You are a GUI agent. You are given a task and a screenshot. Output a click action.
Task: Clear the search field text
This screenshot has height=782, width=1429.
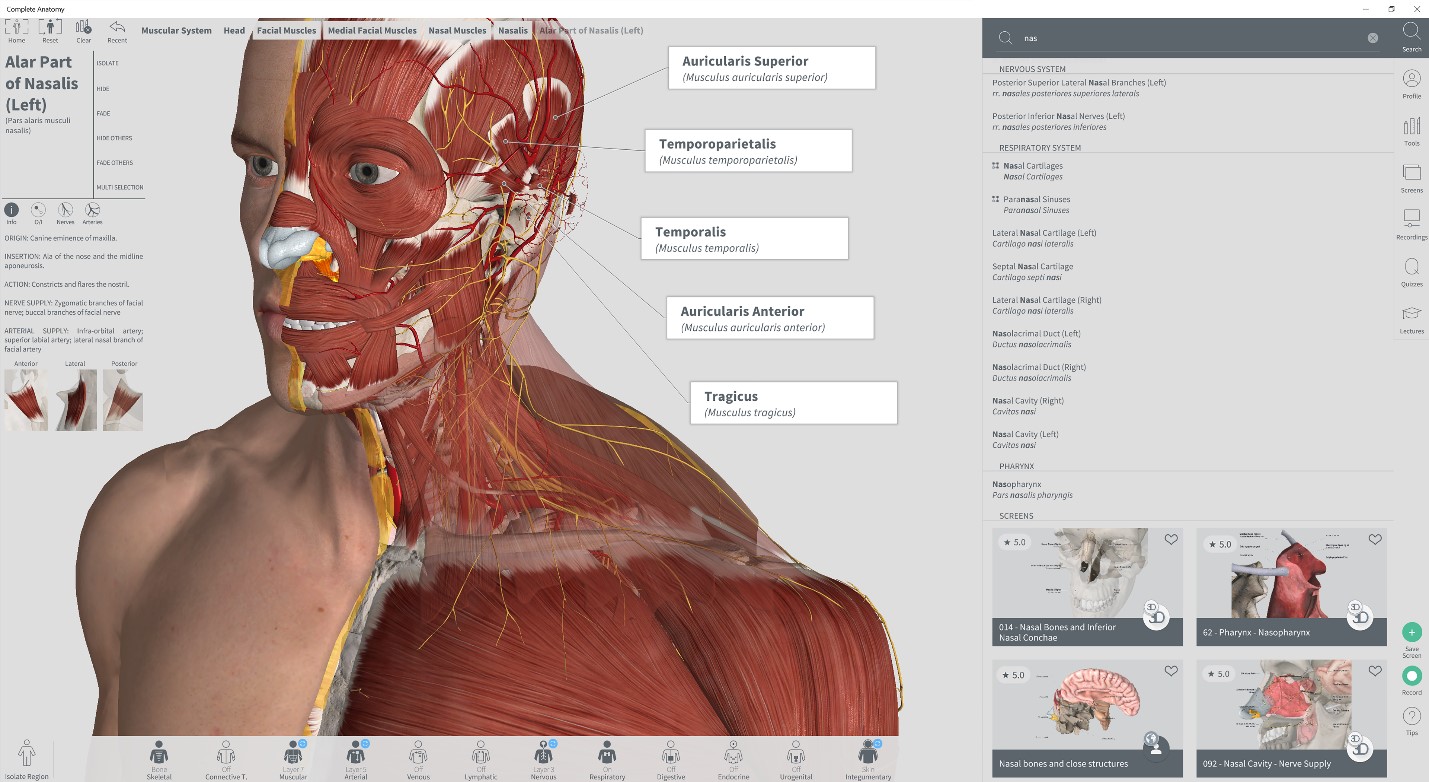click(x=1372, y=38)
